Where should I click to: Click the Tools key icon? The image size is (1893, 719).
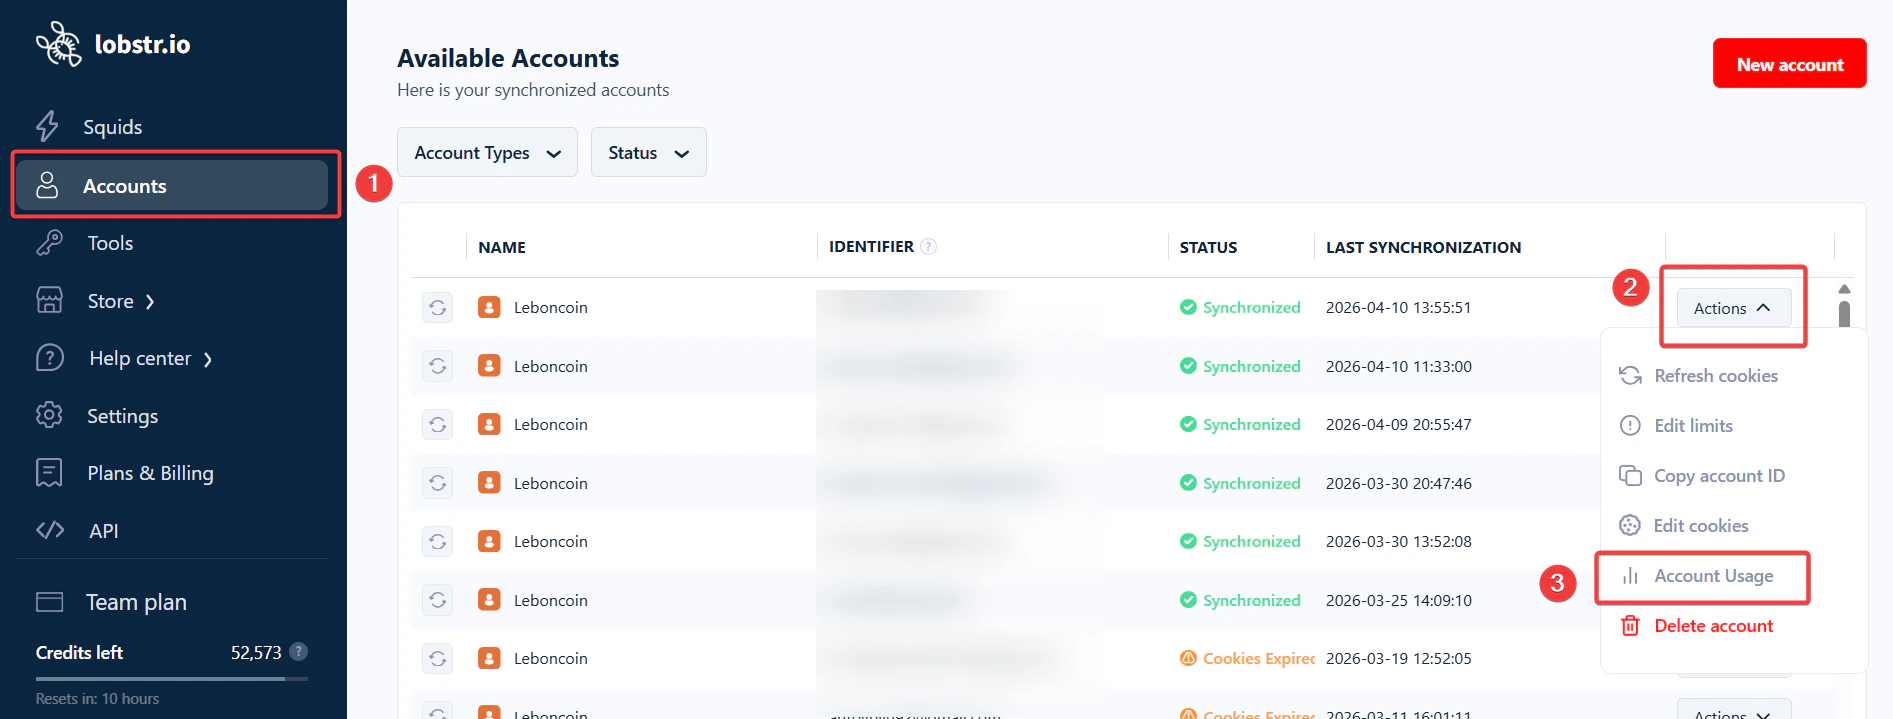point(49,243)
